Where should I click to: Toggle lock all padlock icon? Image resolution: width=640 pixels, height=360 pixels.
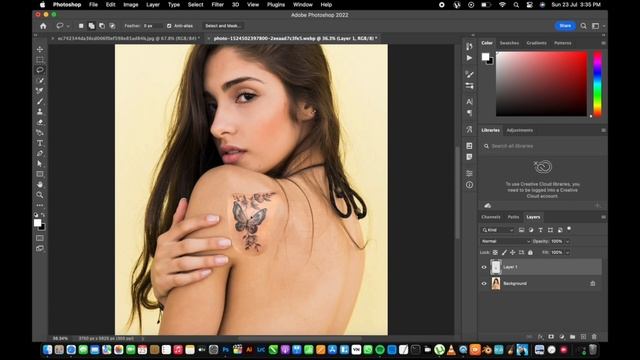pyautogui.click(x=530, y=253)
